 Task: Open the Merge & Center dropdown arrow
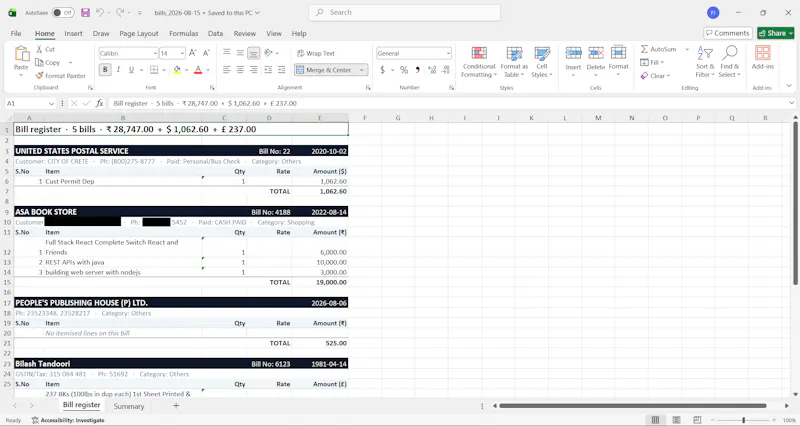362,70
